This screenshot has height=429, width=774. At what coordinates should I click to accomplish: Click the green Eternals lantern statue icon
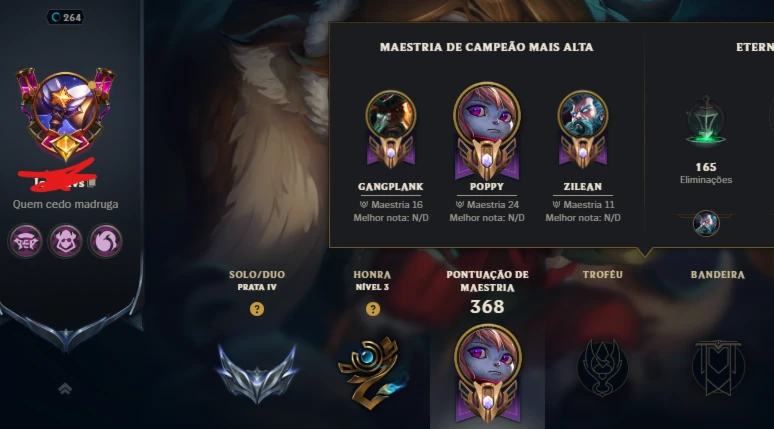706,121
